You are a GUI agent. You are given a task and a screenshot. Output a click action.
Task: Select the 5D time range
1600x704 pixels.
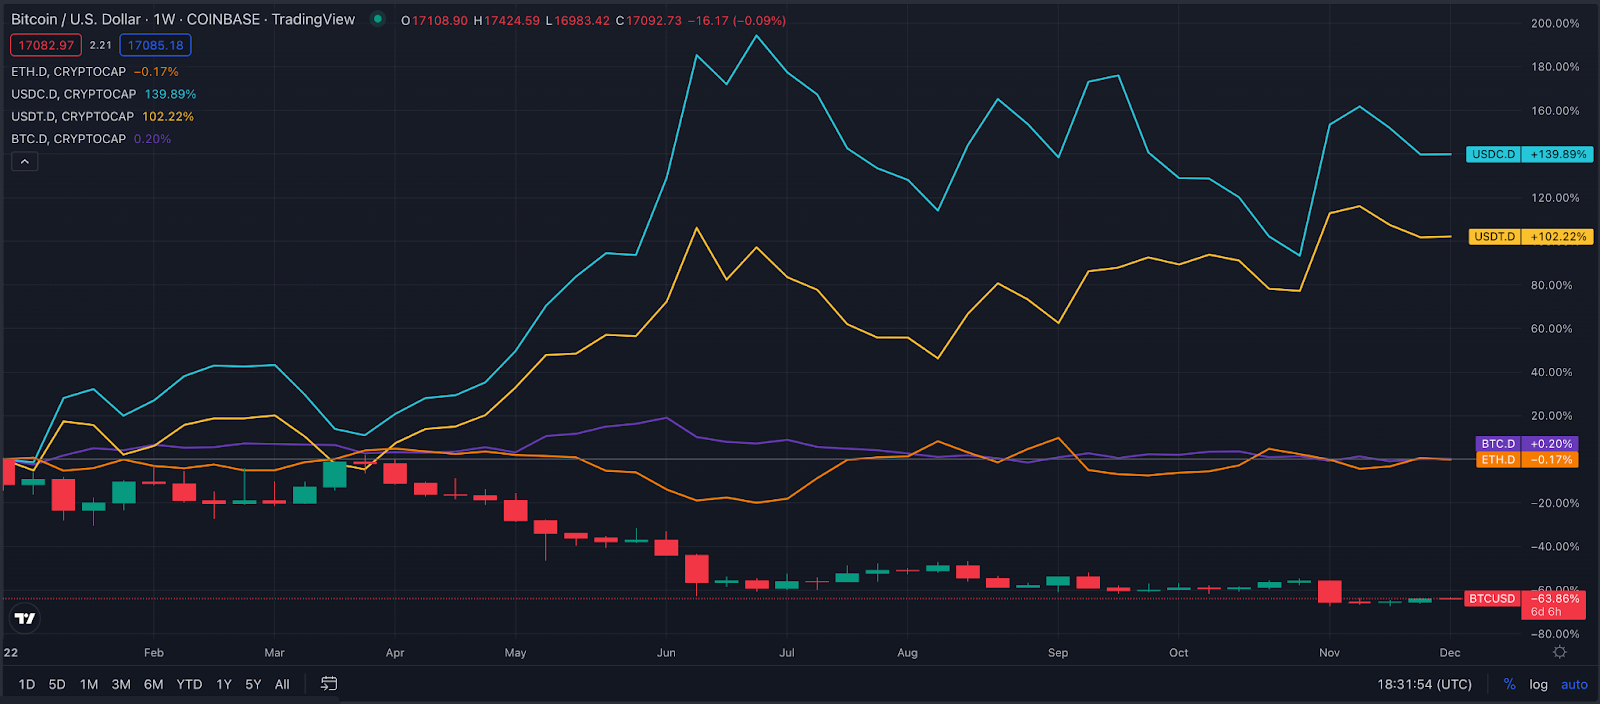coord(57,684)
